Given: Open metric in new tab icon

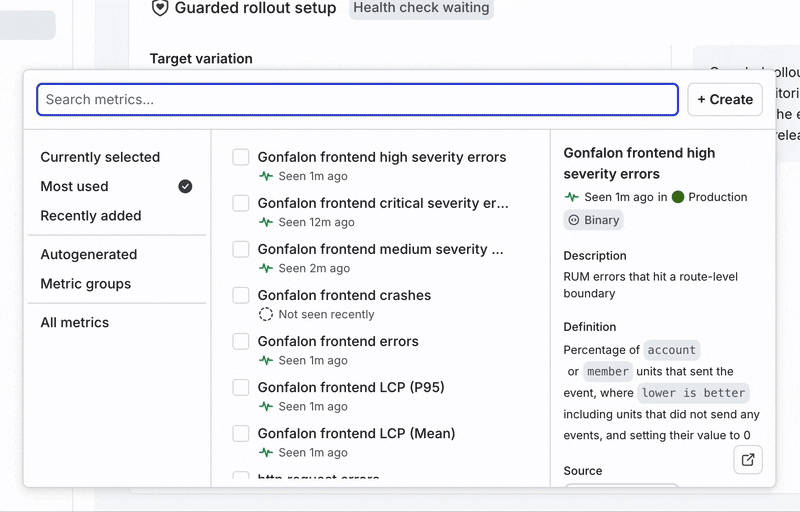Looking at the screenshot, I should click(748, 460).
